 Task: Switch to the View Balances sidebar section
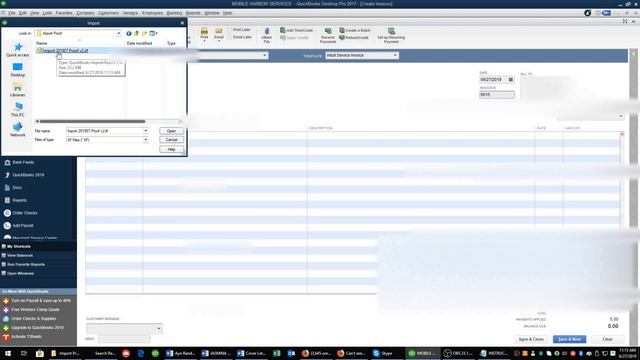(x=20, y=256)
